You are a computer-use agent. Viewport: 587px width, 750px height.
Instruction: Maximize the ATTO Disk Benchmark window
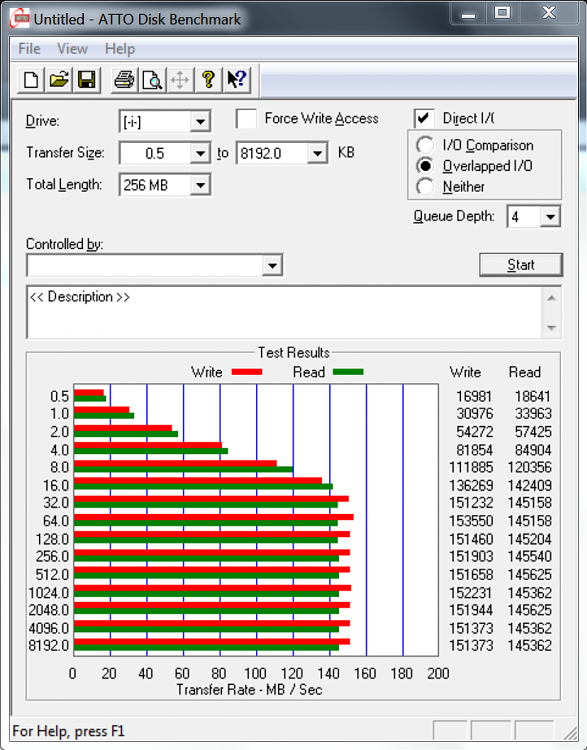(x=502, y=14)
